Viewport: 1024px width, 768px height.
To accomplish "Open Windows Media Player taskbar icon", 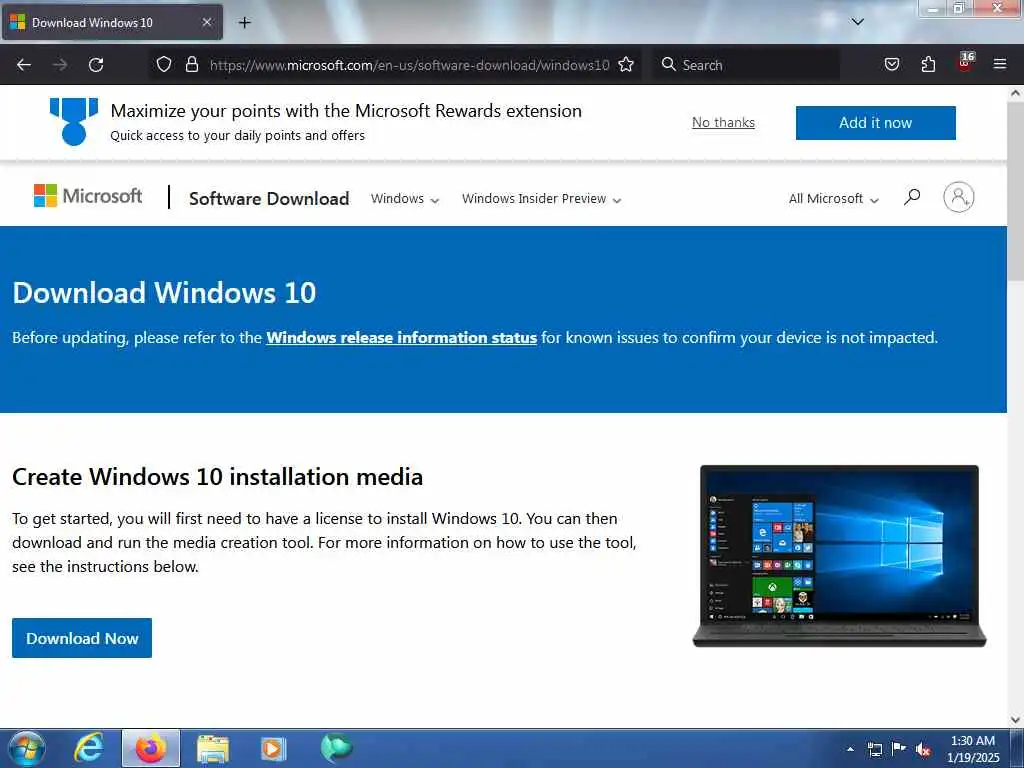I will [274, 748].
